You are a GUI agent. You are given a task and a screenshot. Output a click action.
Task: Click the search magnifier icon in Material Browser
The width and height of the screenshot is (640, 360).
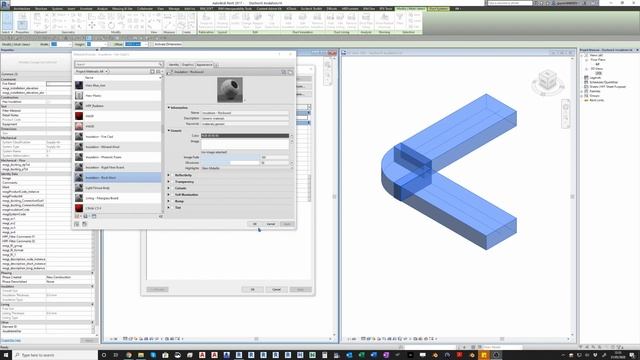(160, 64)
